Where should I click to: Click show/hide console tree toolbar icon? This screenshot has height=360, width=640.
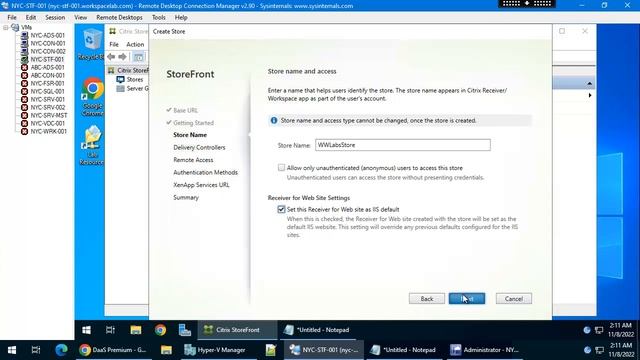tap(139, 57)
